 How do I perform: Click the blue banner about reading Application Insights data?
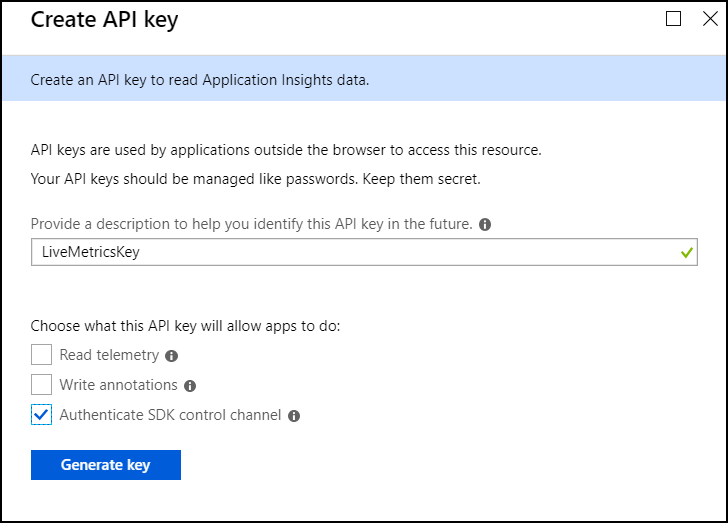(364, 78)
